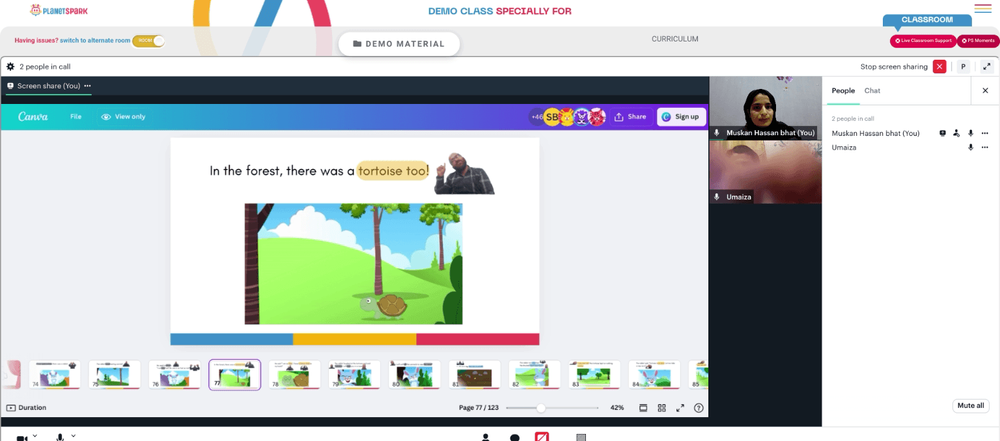Open call settings gear icon
The height and width of the screenshot is (441, 1000).
click(10, 66)
